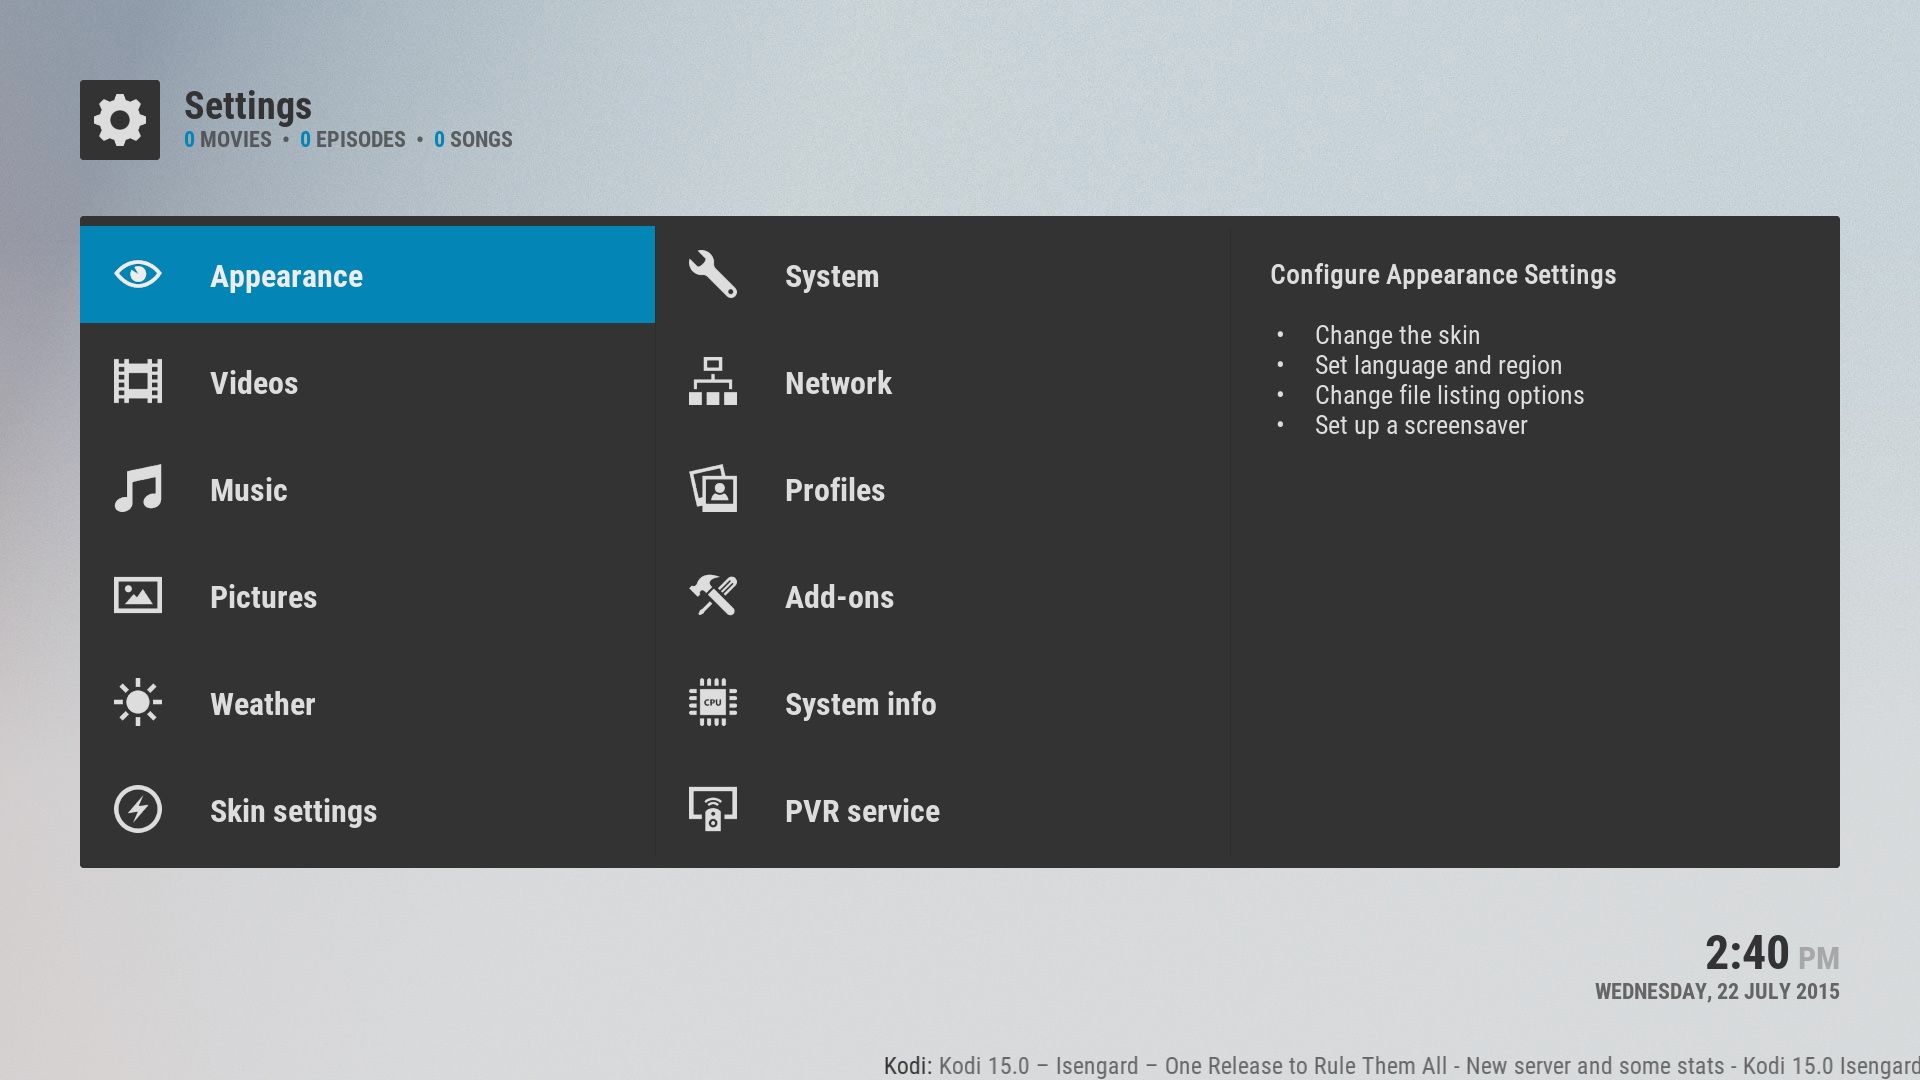
Task: Choose the Skin settings label
Action: [x=293, y=811]
